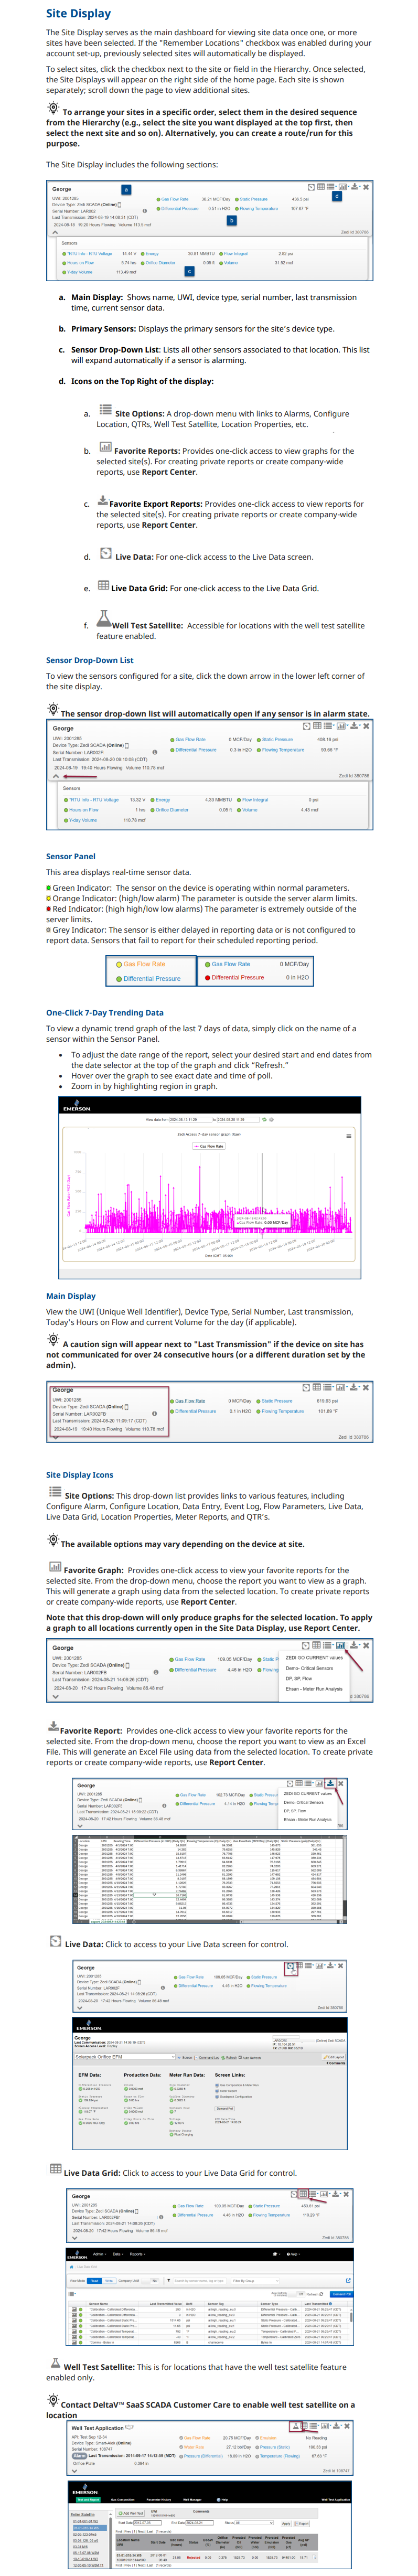Click Y-day Volume sensor reading 113.49 mcf

(x=80, y=271)
